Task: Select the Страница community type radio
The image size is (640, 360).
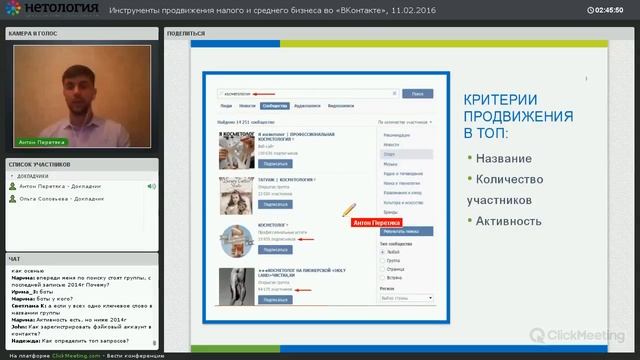Action: coord(382,269)
